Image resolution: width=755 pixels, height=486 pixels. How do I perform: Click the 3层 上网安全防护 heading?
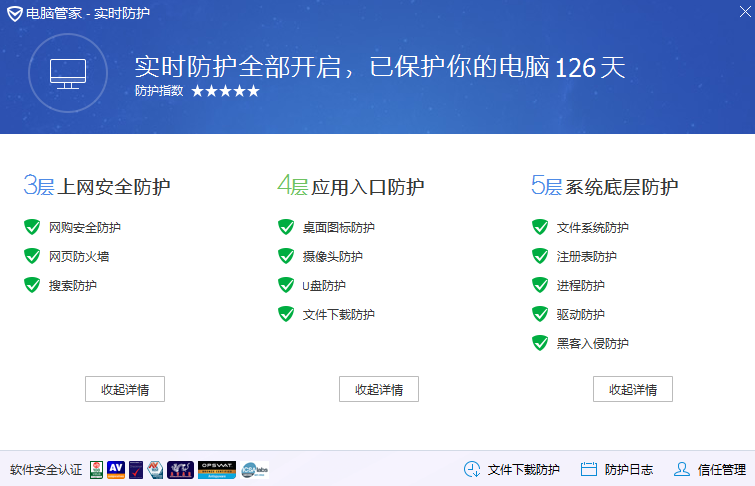(x=97, y=186)
